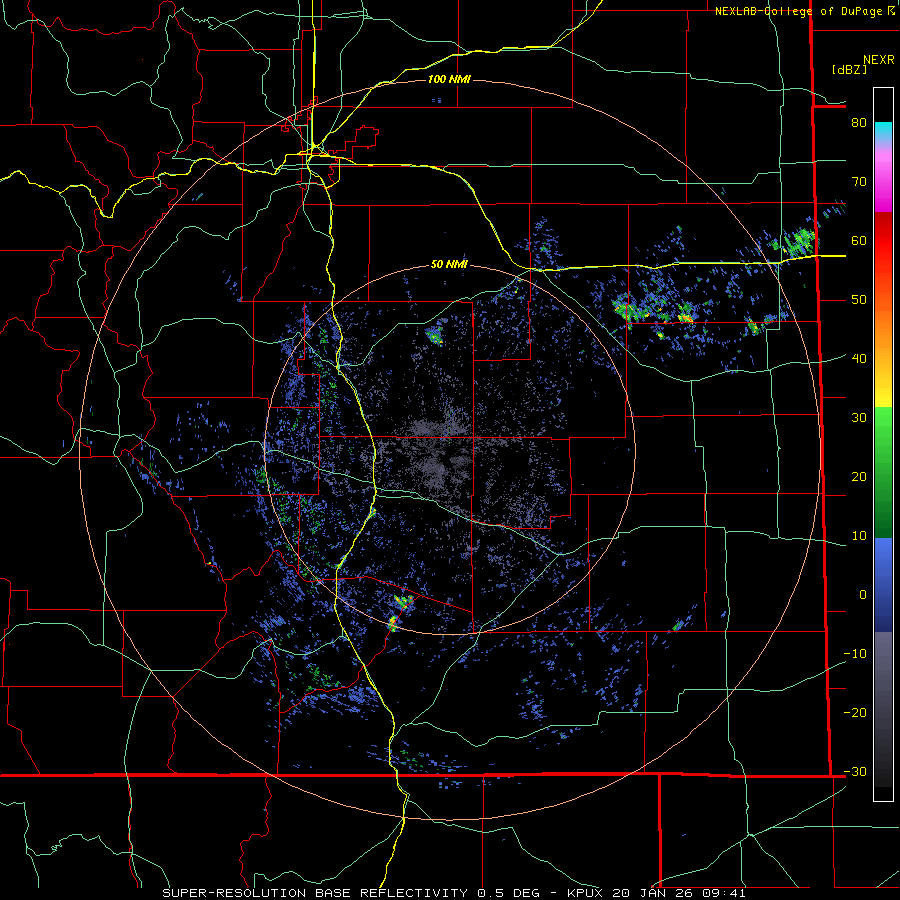This screenshot has height=900, width=900.
Task: Select the 70 value on the dBZ scale
Action: [859, 181]
